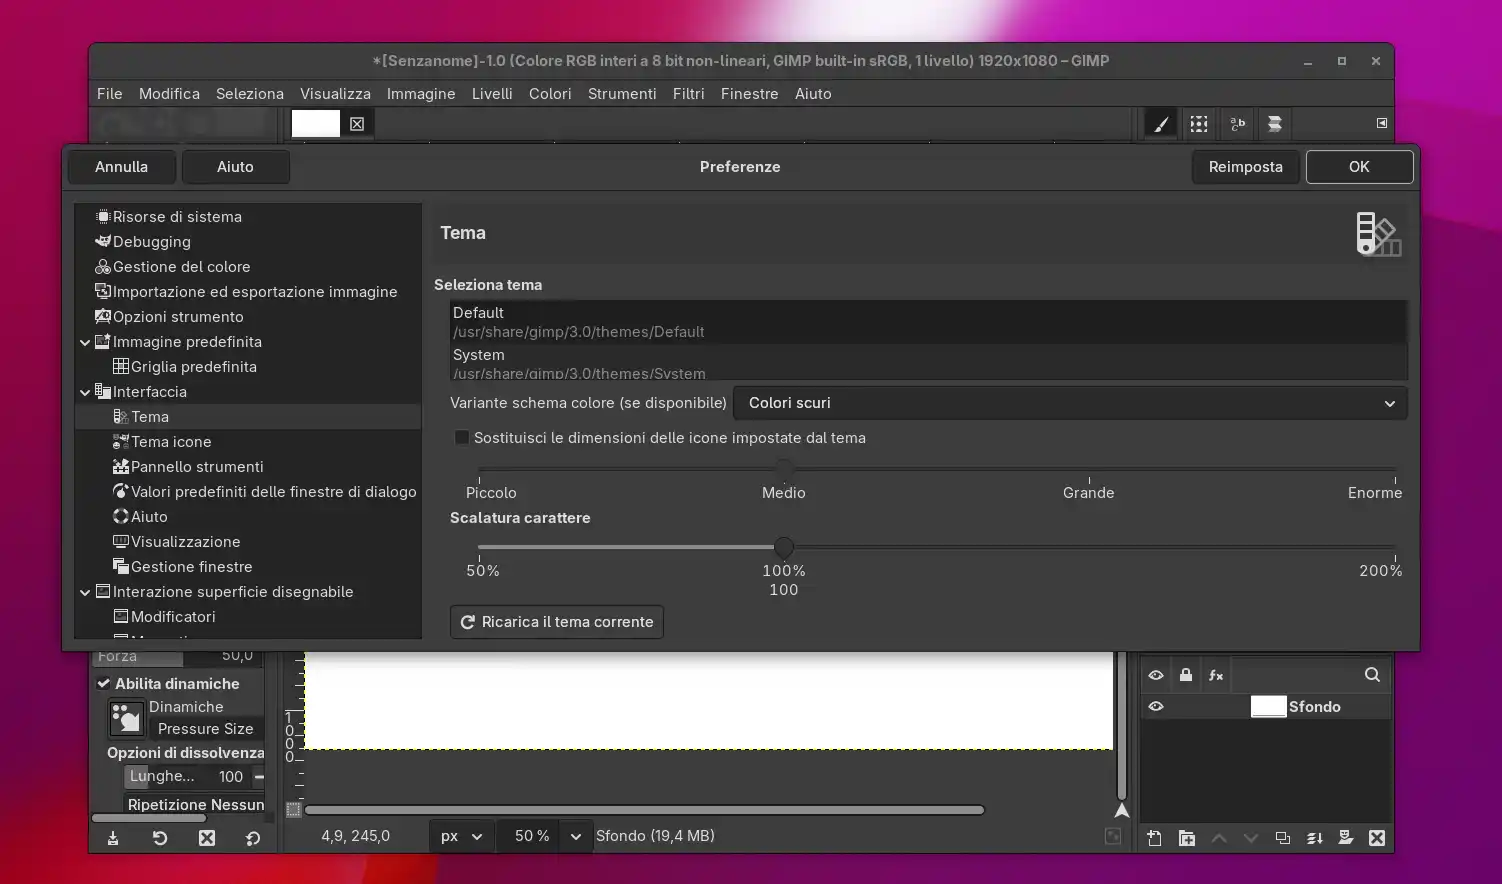Open the fonts tab icon with letters
This screenshot has width=1502, height=884.
click(1237, 124)
